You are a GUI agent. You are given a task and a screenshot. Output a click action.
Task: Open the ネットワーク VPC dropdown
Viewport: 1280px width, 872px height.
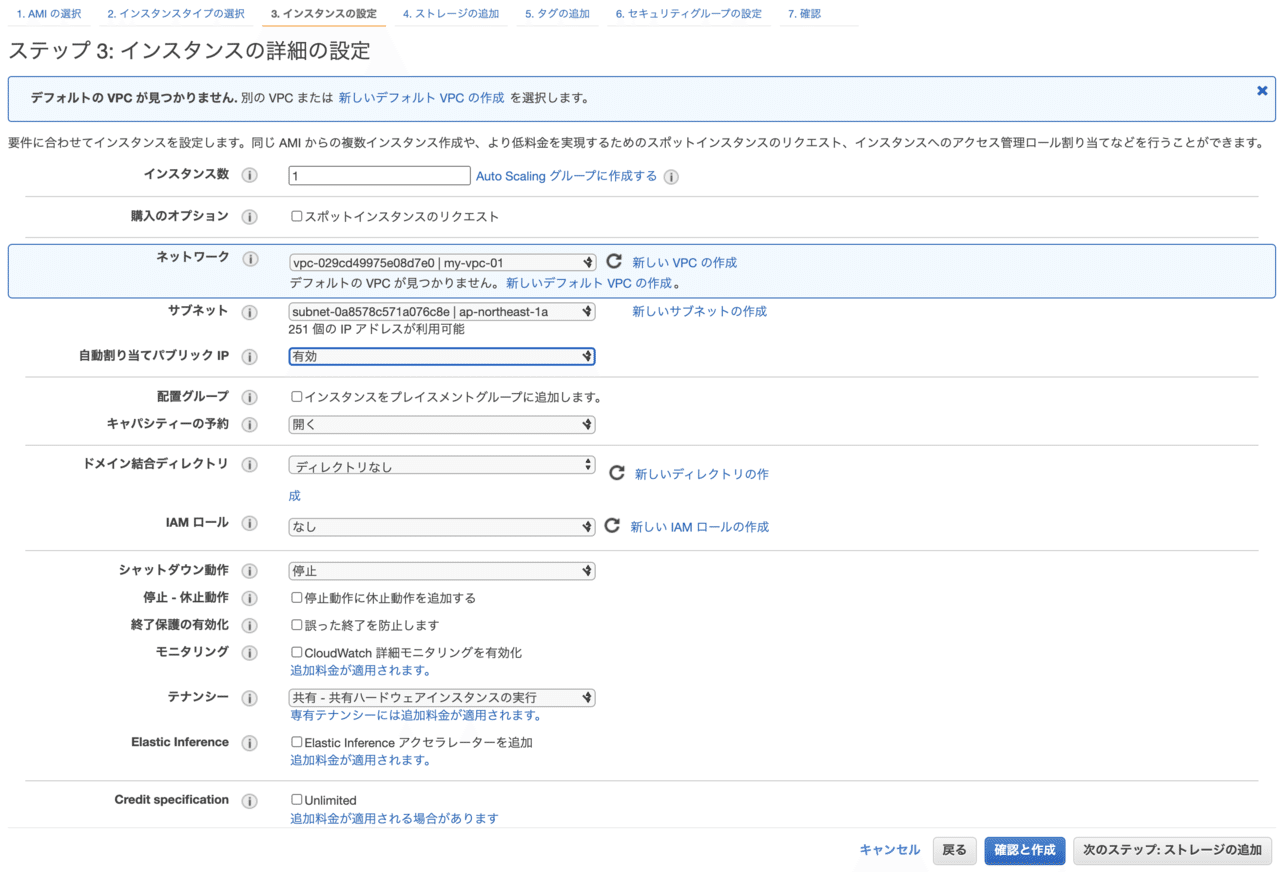[x=442, y=263]
